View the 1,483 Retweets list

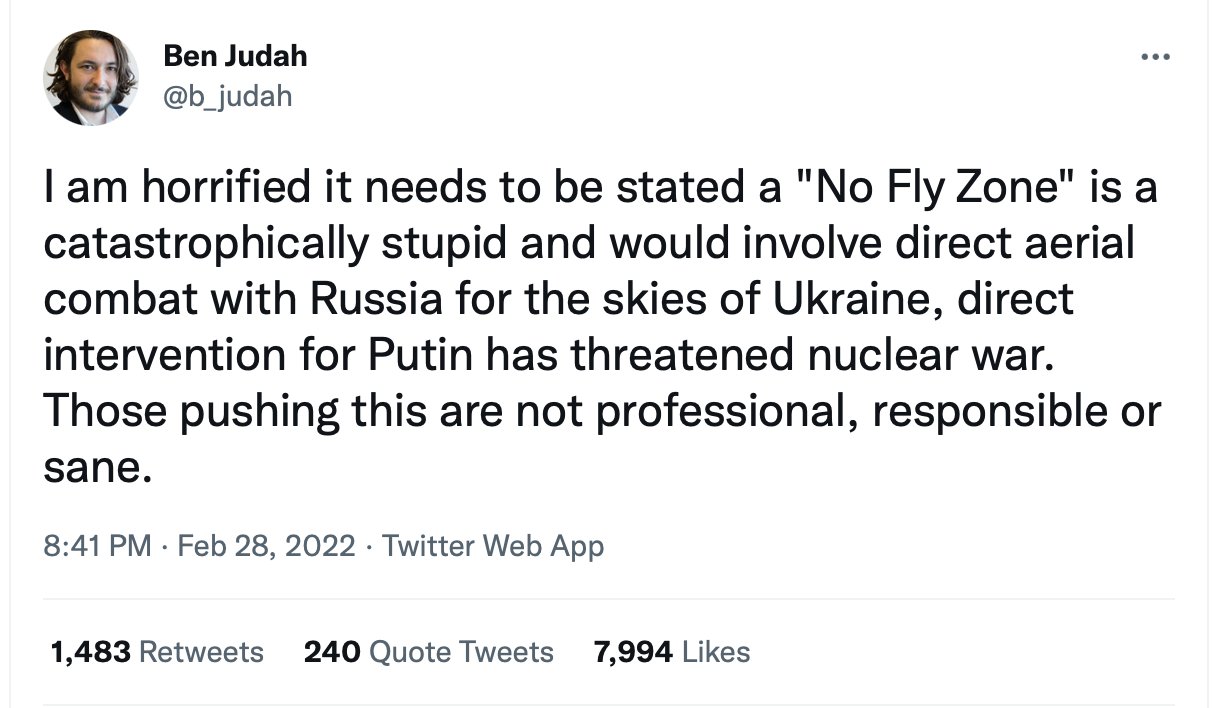(x=157, y=652)
